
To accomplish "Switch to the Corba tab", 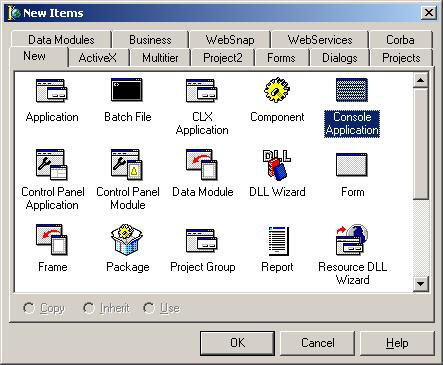I will [400, 40].
